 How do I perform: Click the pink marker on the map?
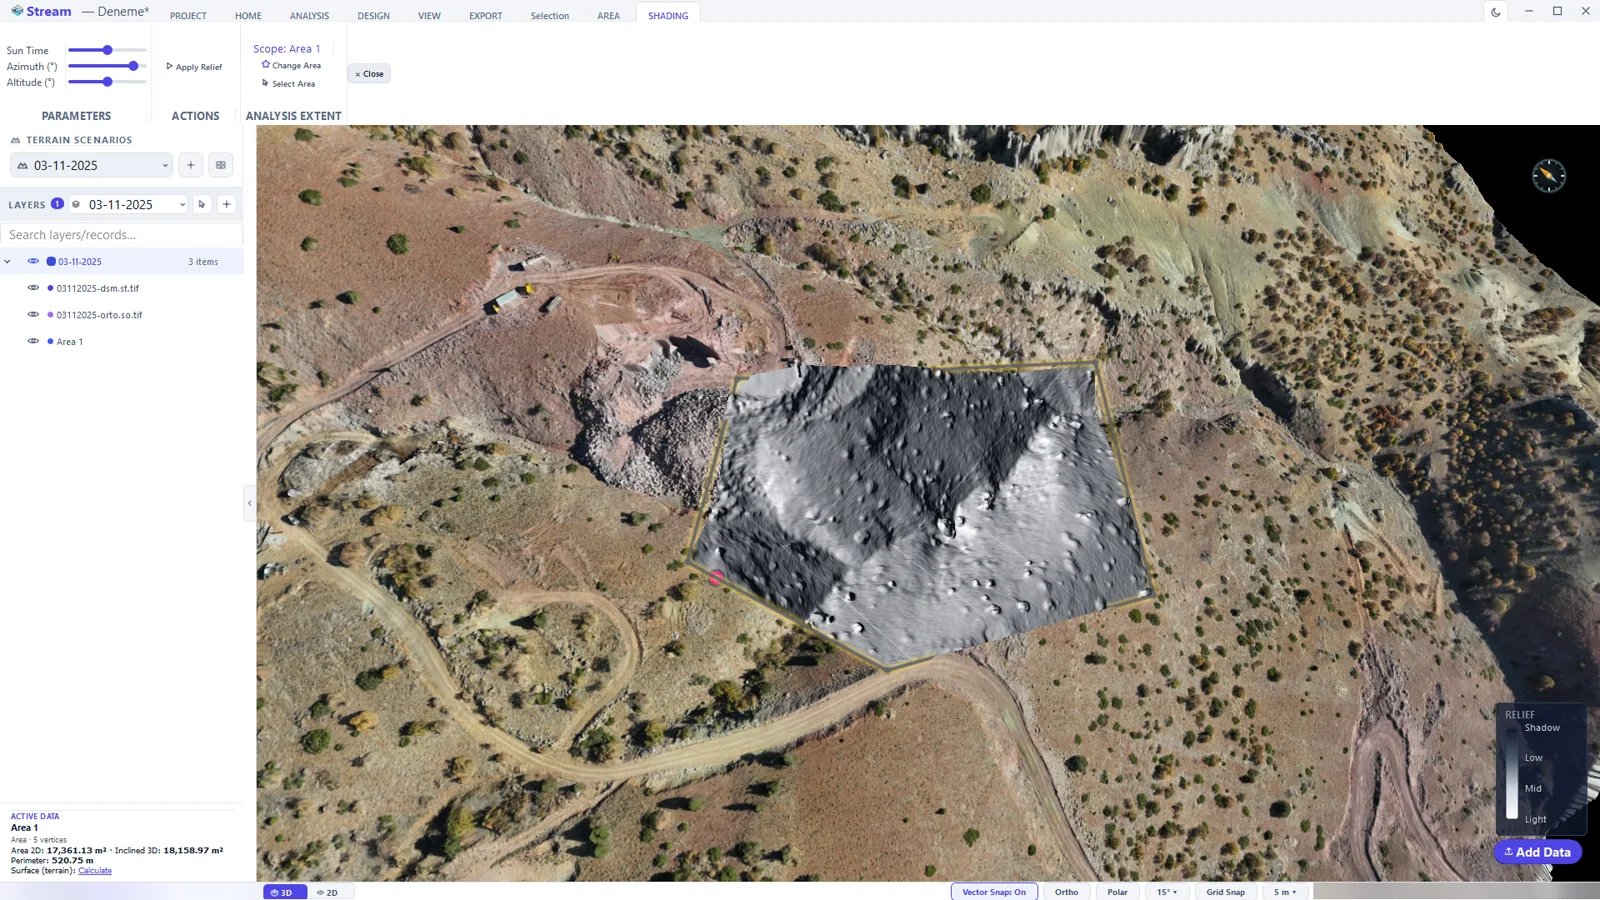click(716, 577)
